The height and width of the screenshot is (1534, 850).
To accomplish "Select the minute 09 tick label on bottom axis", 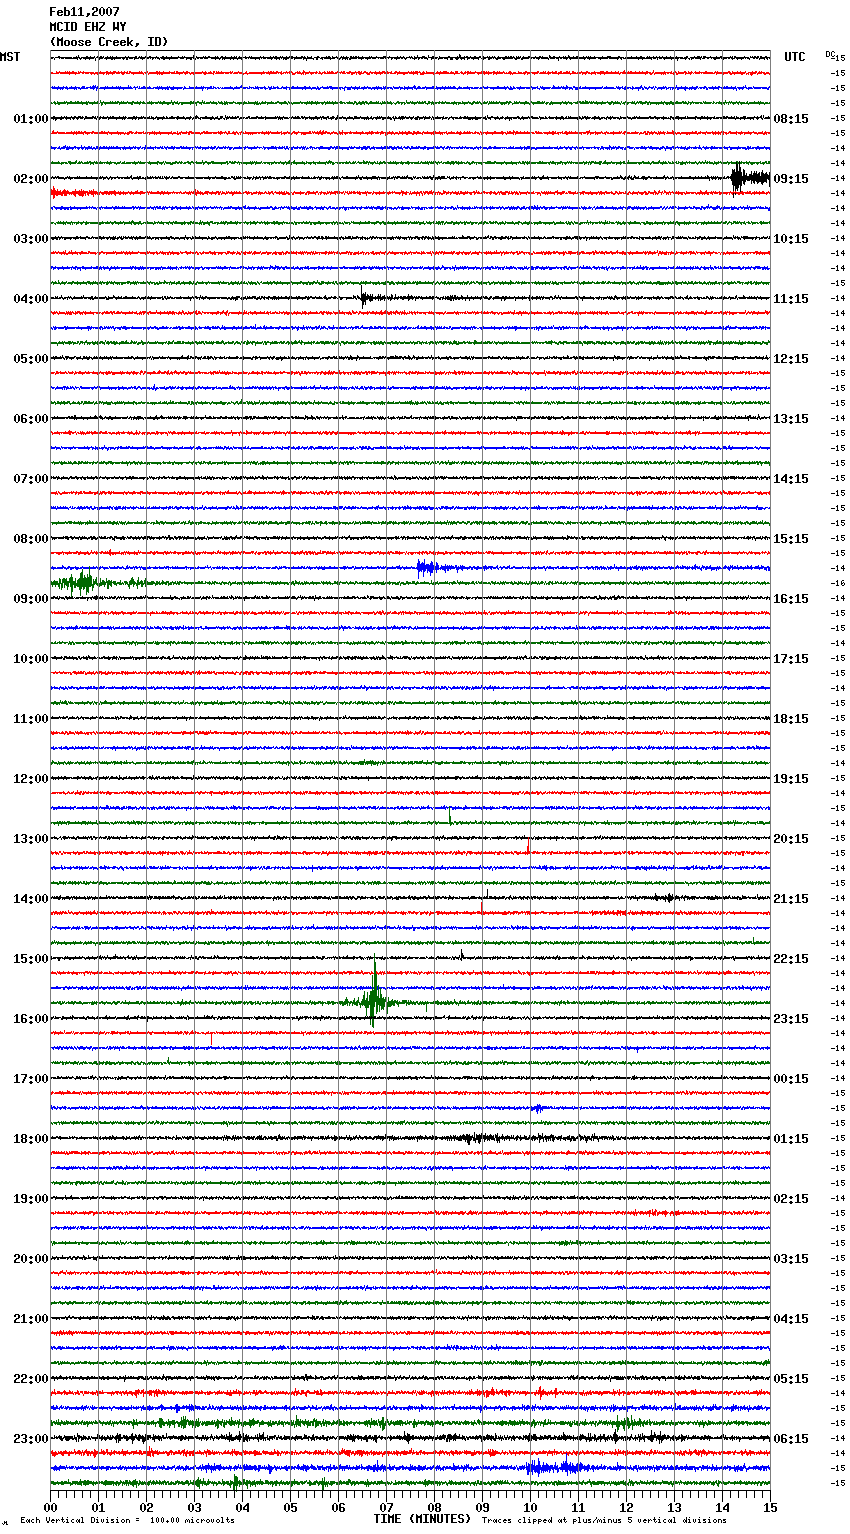I will [482, 1507].
